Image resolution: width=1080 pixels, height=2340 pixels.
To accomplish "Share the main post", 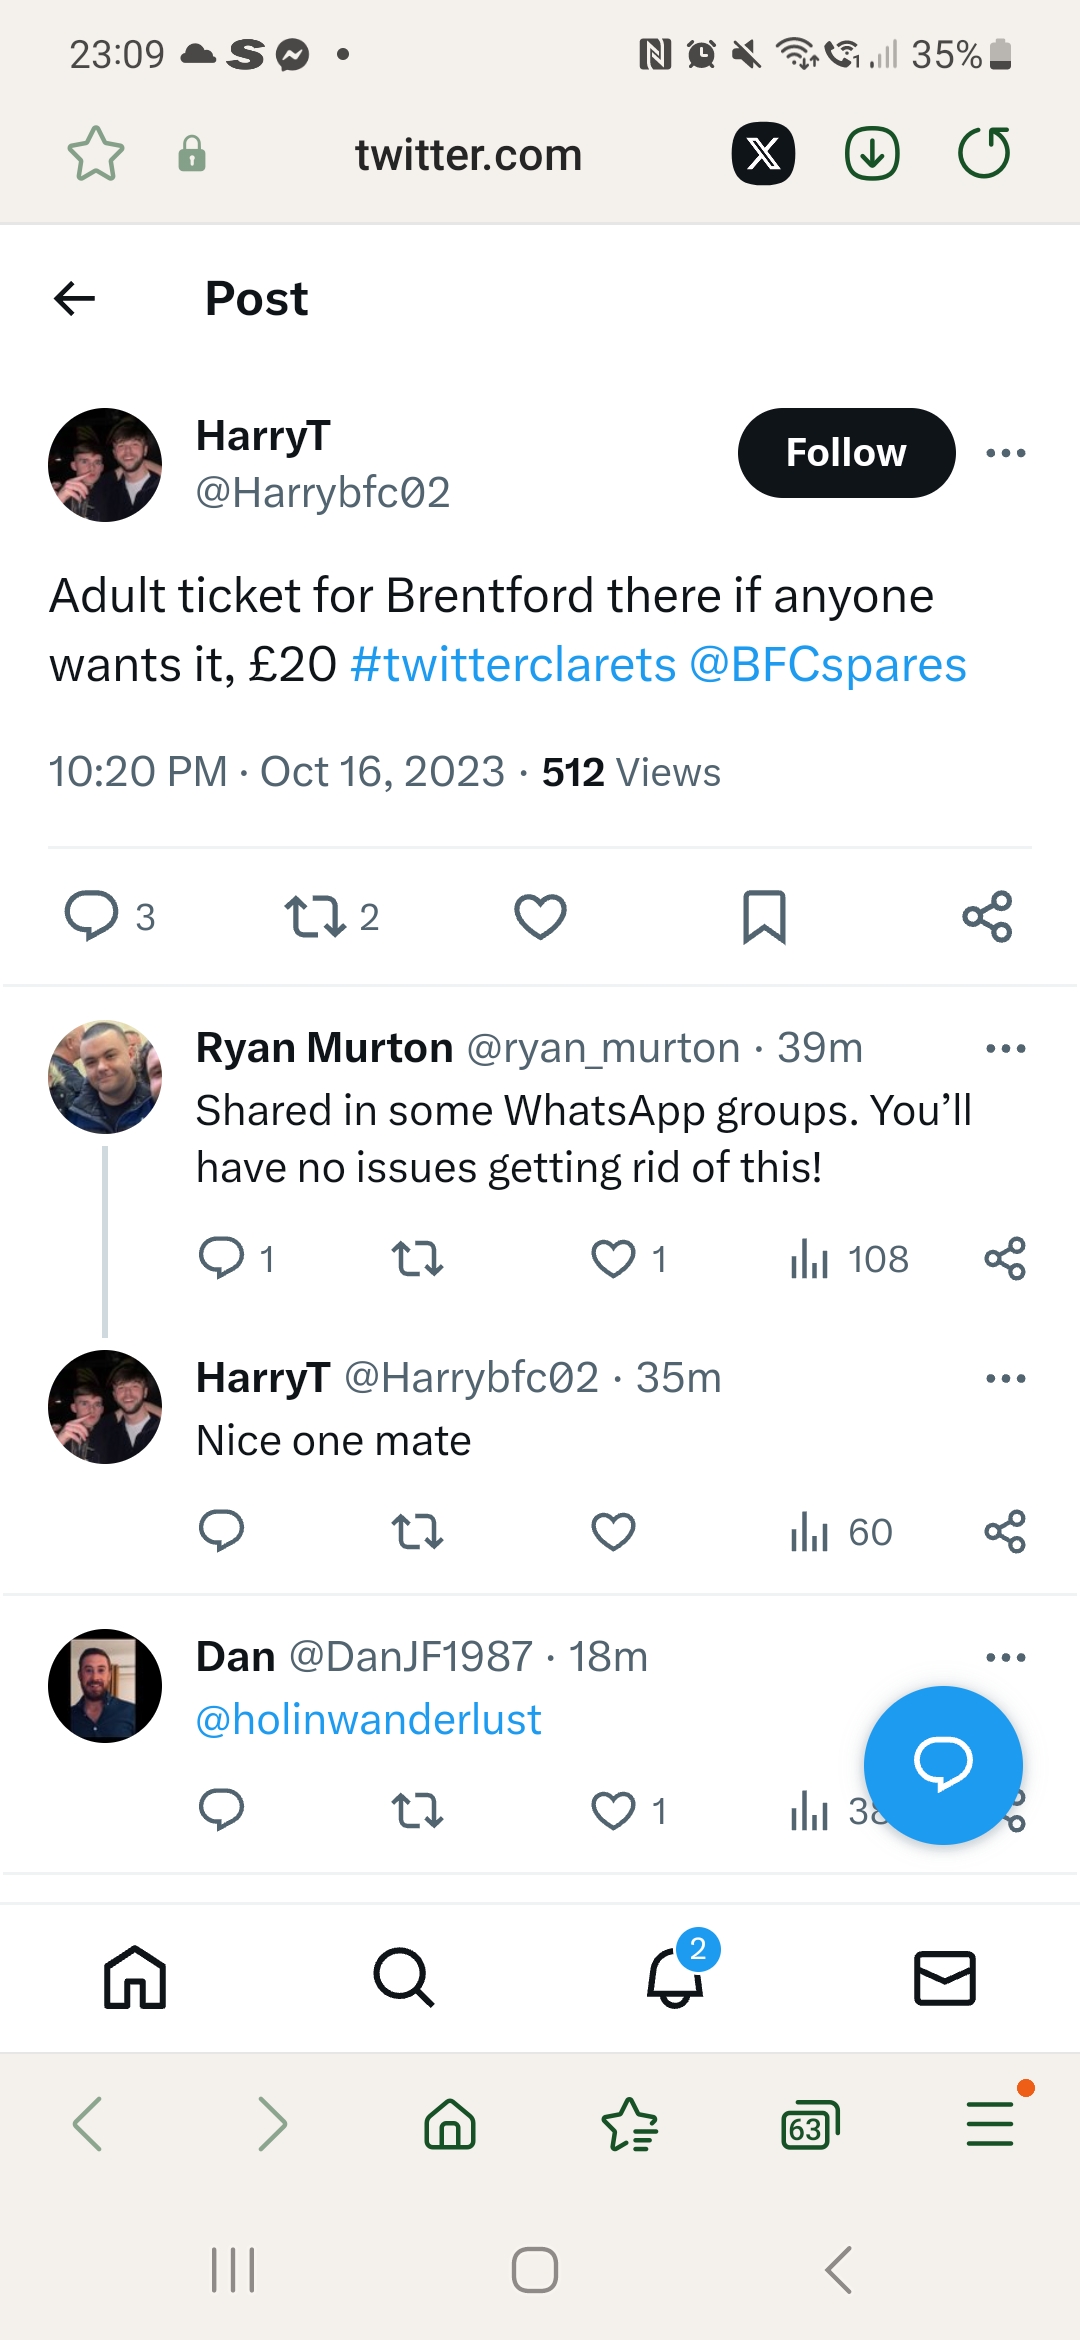I will tap(987, 917).
